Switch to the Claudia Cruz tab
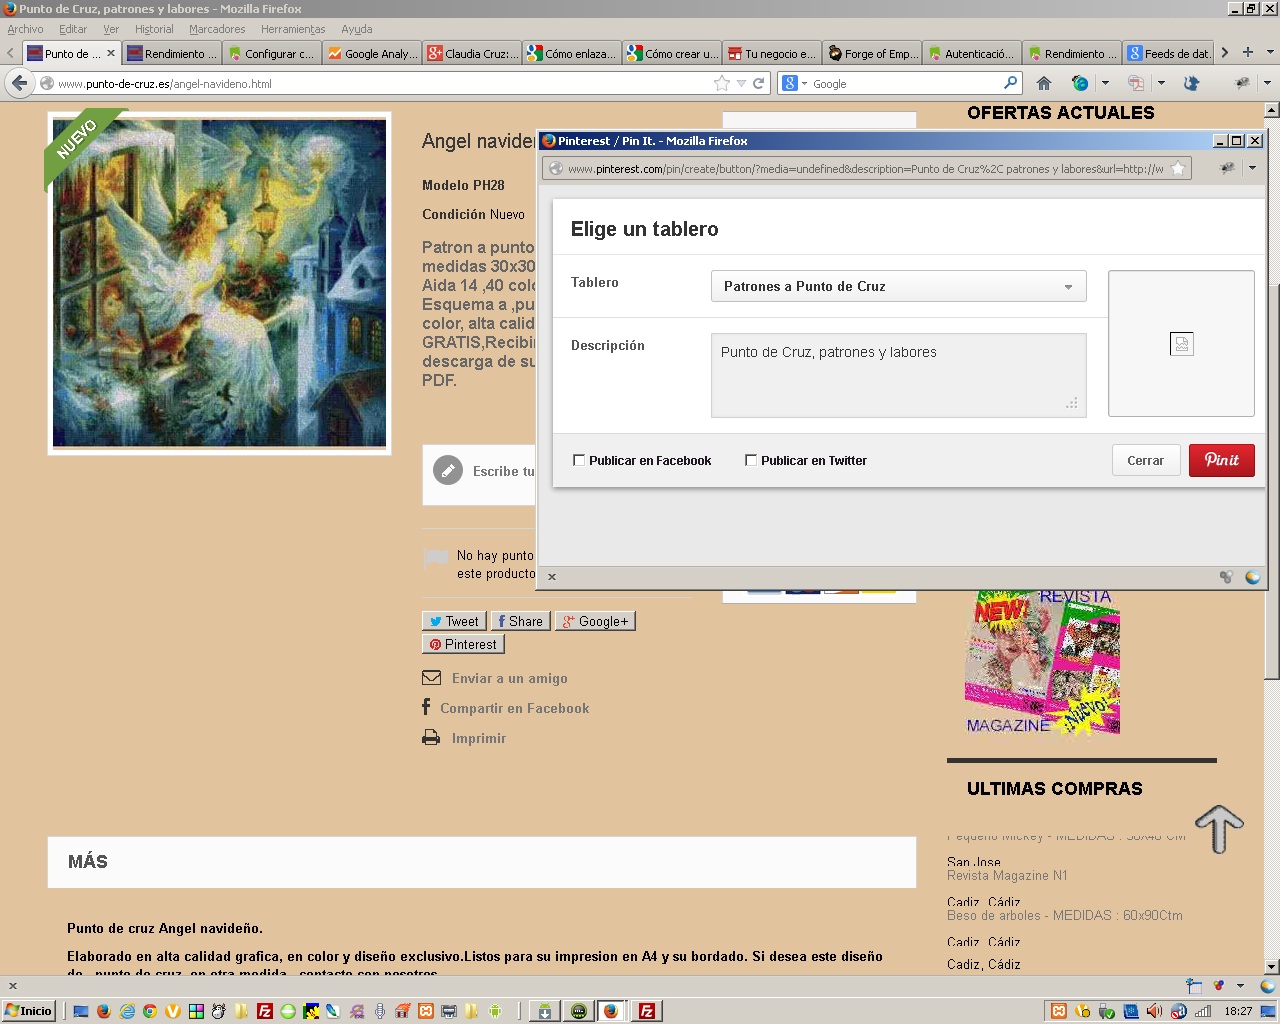This screenshot has width=1280, height=1024. point(472,53)
